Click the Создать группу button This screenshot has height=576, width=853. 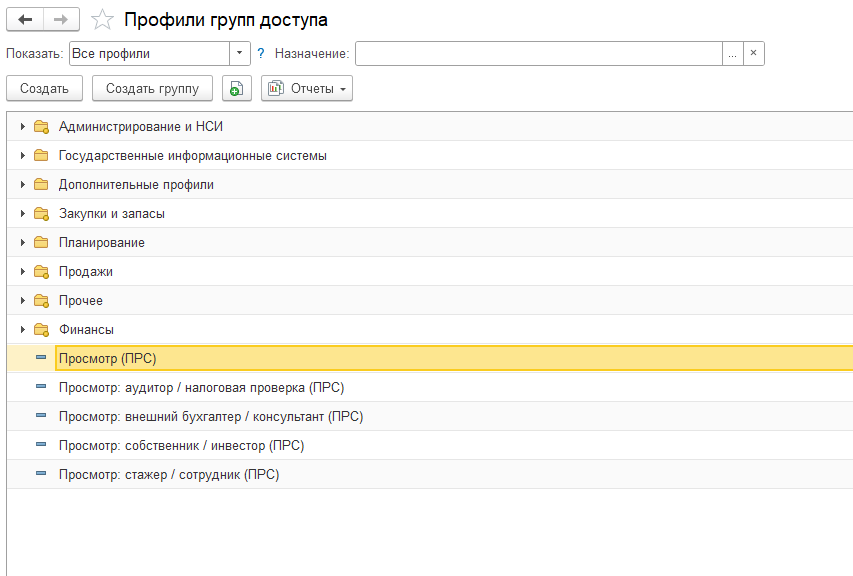(x=152, y=88)
